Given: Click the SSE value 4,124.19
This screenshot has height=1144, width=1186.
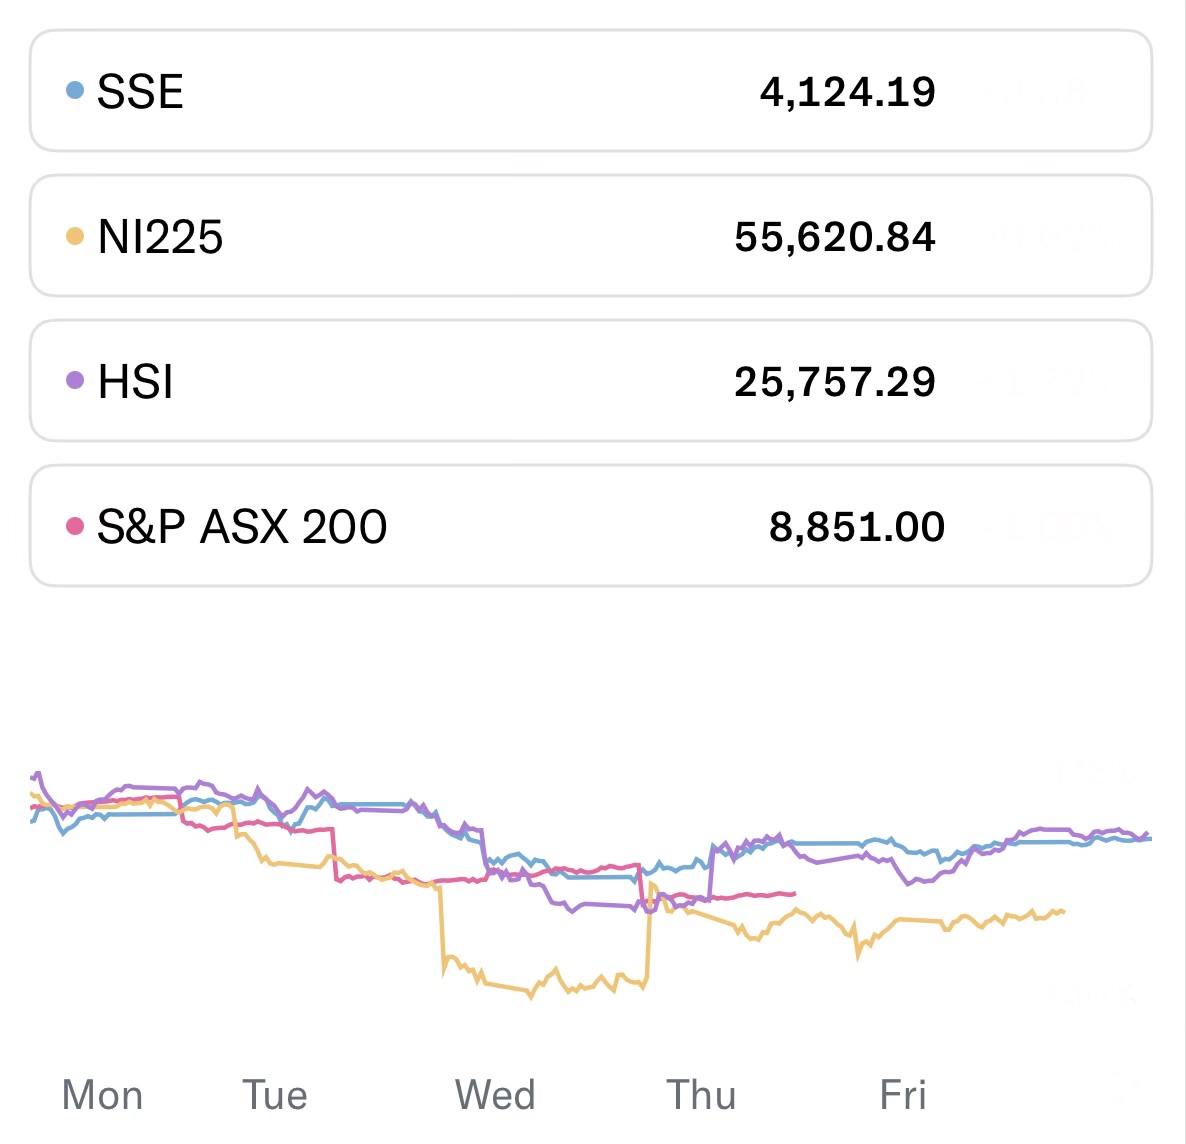Looking at the screenshot, I should (847, 92).
